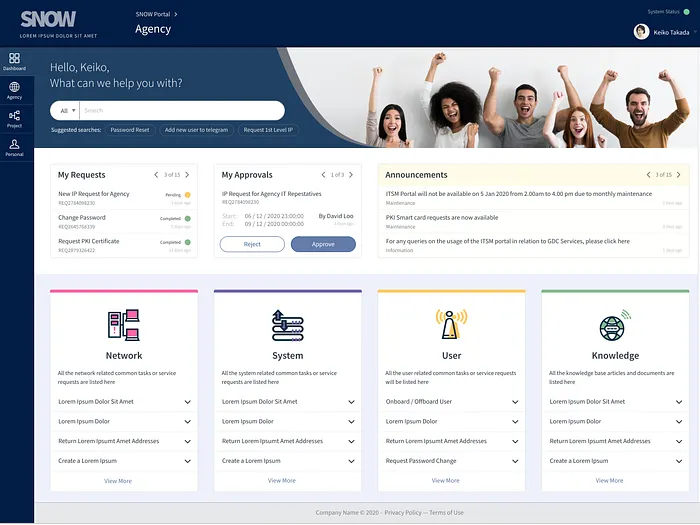The image size is (700, 525).
Task: Click View More in Network card
Action: click(118, 481)
